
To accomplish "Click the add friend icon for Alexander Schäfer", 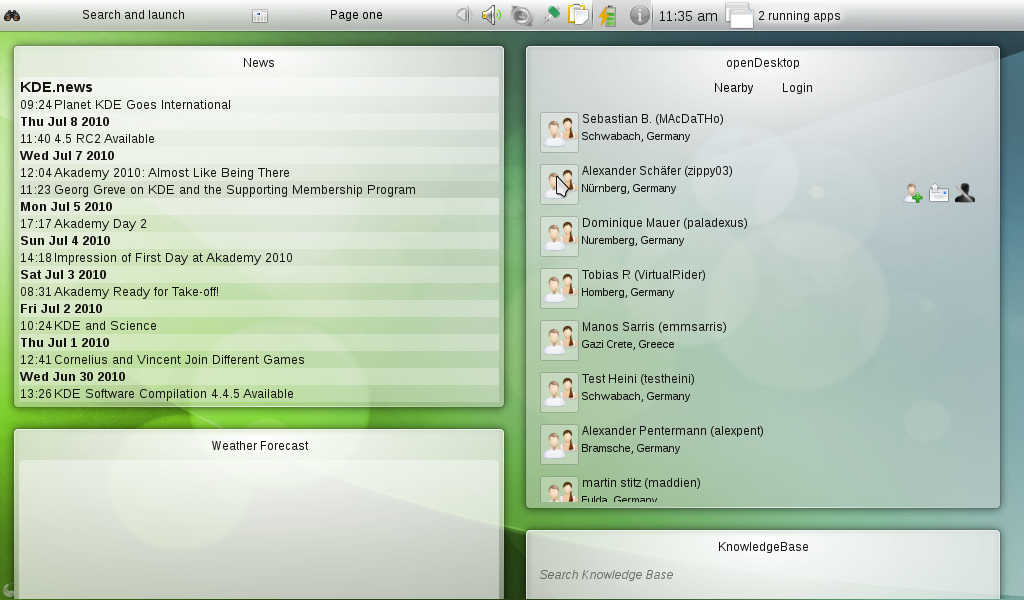I will tap(913, 194).
